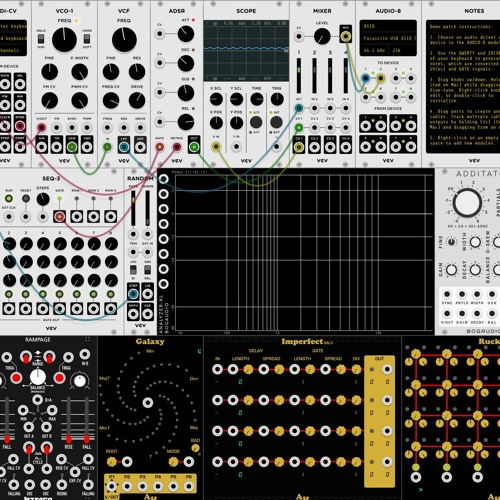This screenshot has width=500, height=500.
Task: Open the AUDIO-8 ASIO driver selector
Action: pos(388,26)
